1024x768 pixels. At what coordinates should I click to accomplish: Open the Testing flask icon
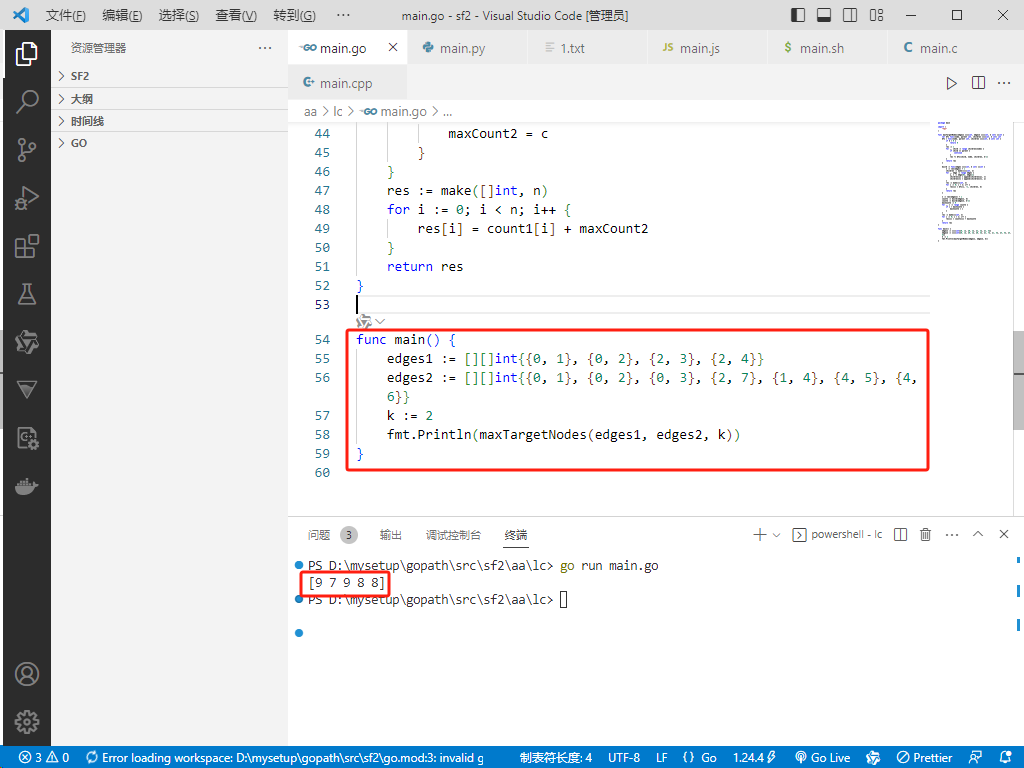pos(27,294)
